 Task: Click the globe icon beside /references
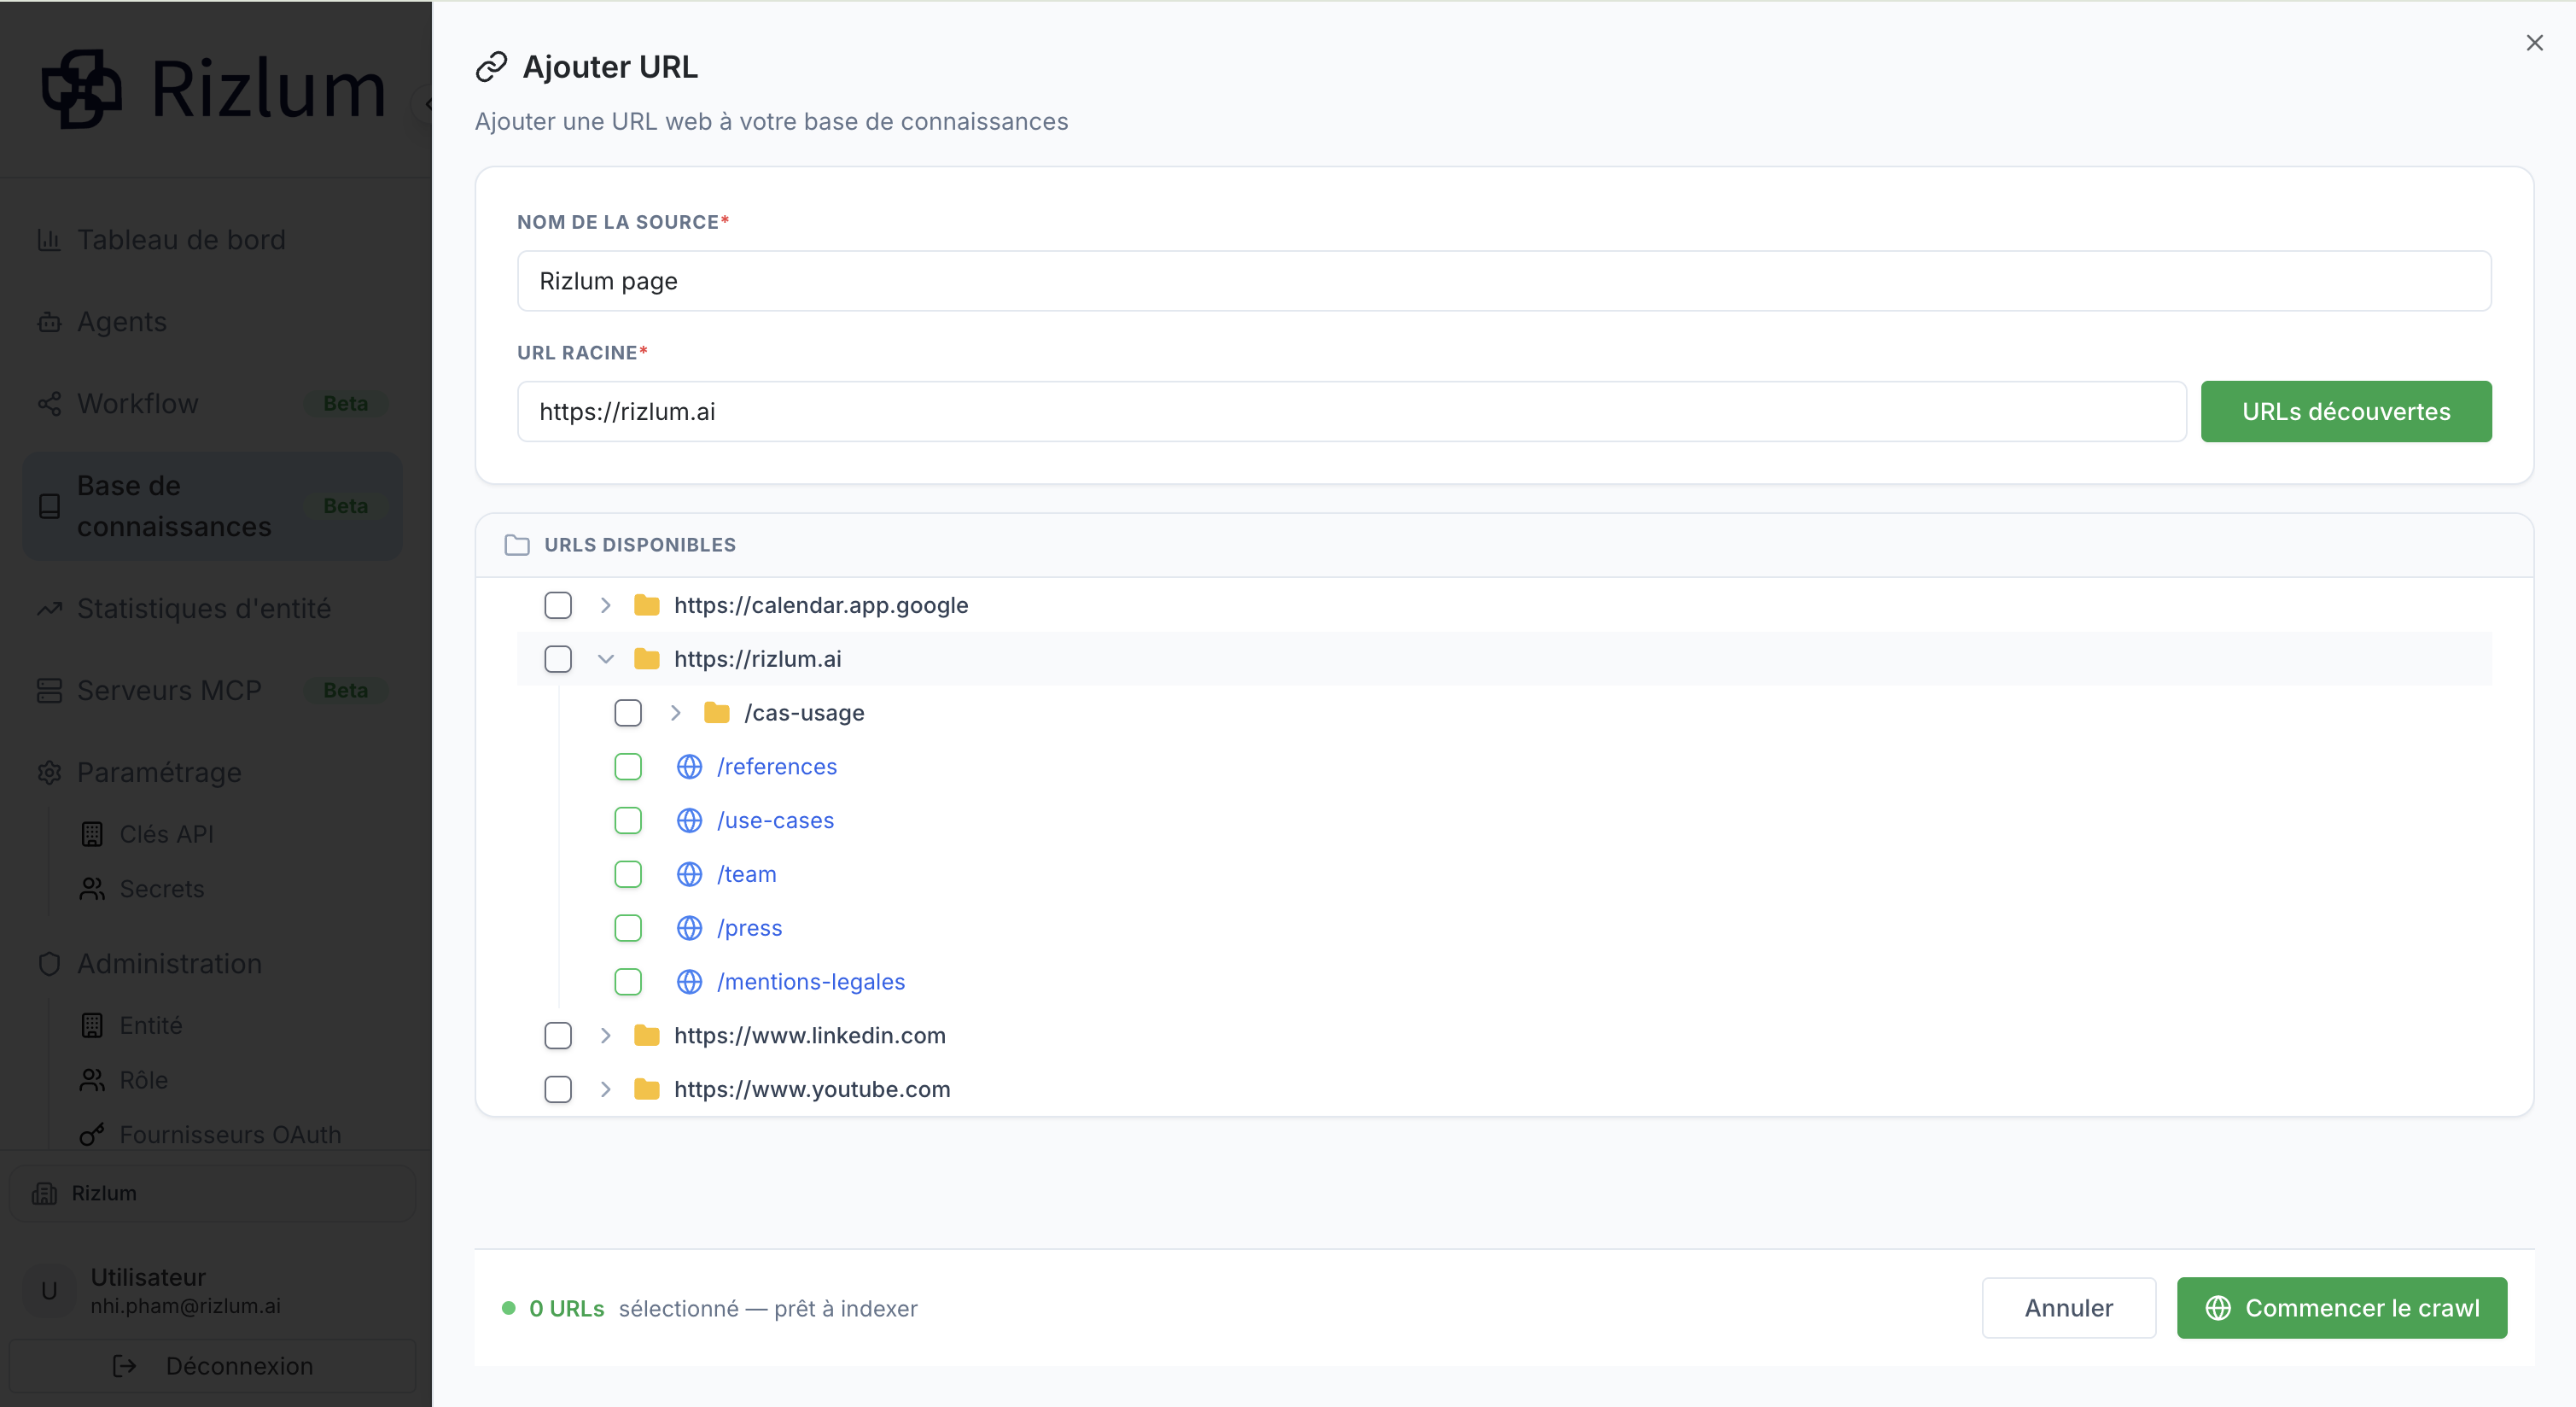tap(690, 767)
